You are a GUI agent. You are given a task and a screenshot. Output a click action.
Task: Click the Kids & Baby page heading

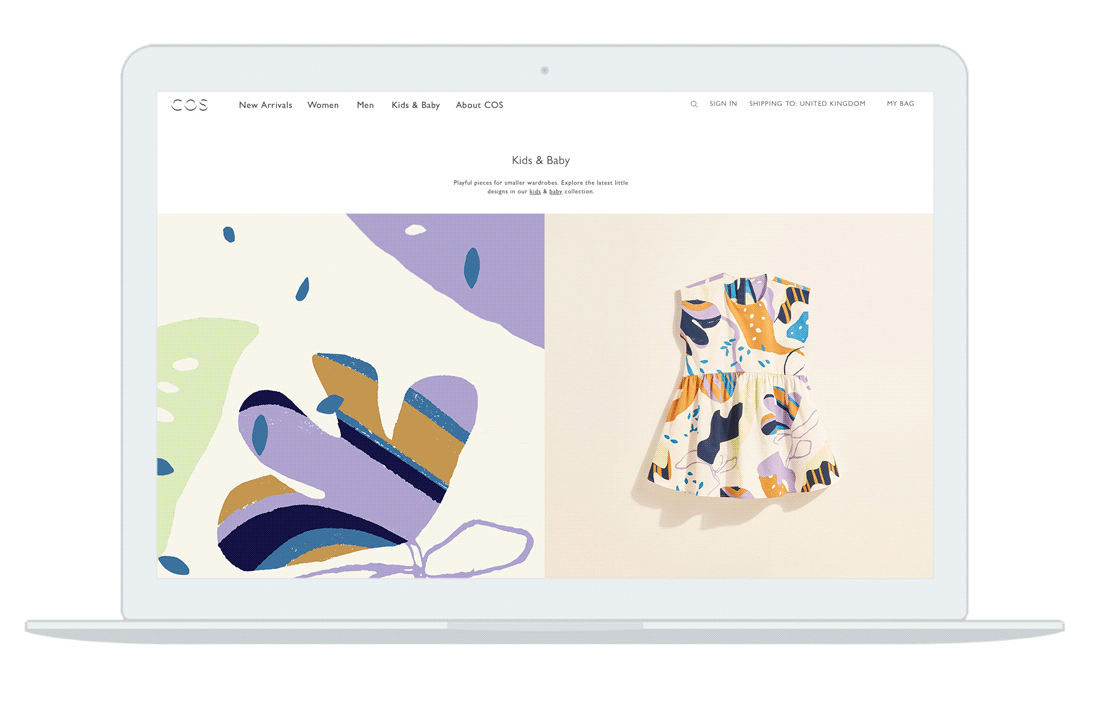click(540, 160)
